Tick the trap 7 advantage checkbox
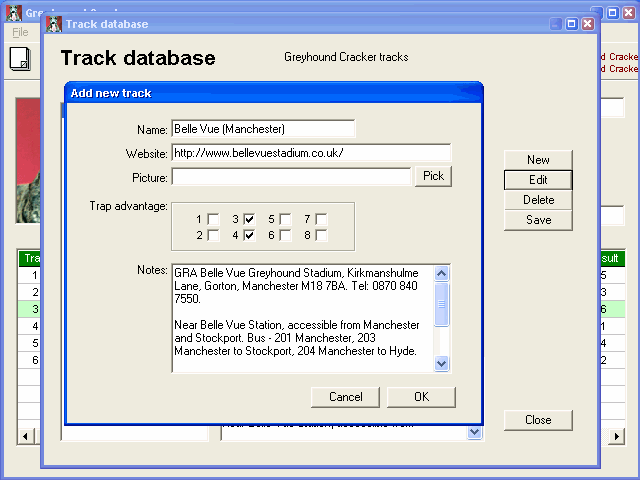Image resolution: width=640 pixels, height=480 pixels. coord(321,219)
